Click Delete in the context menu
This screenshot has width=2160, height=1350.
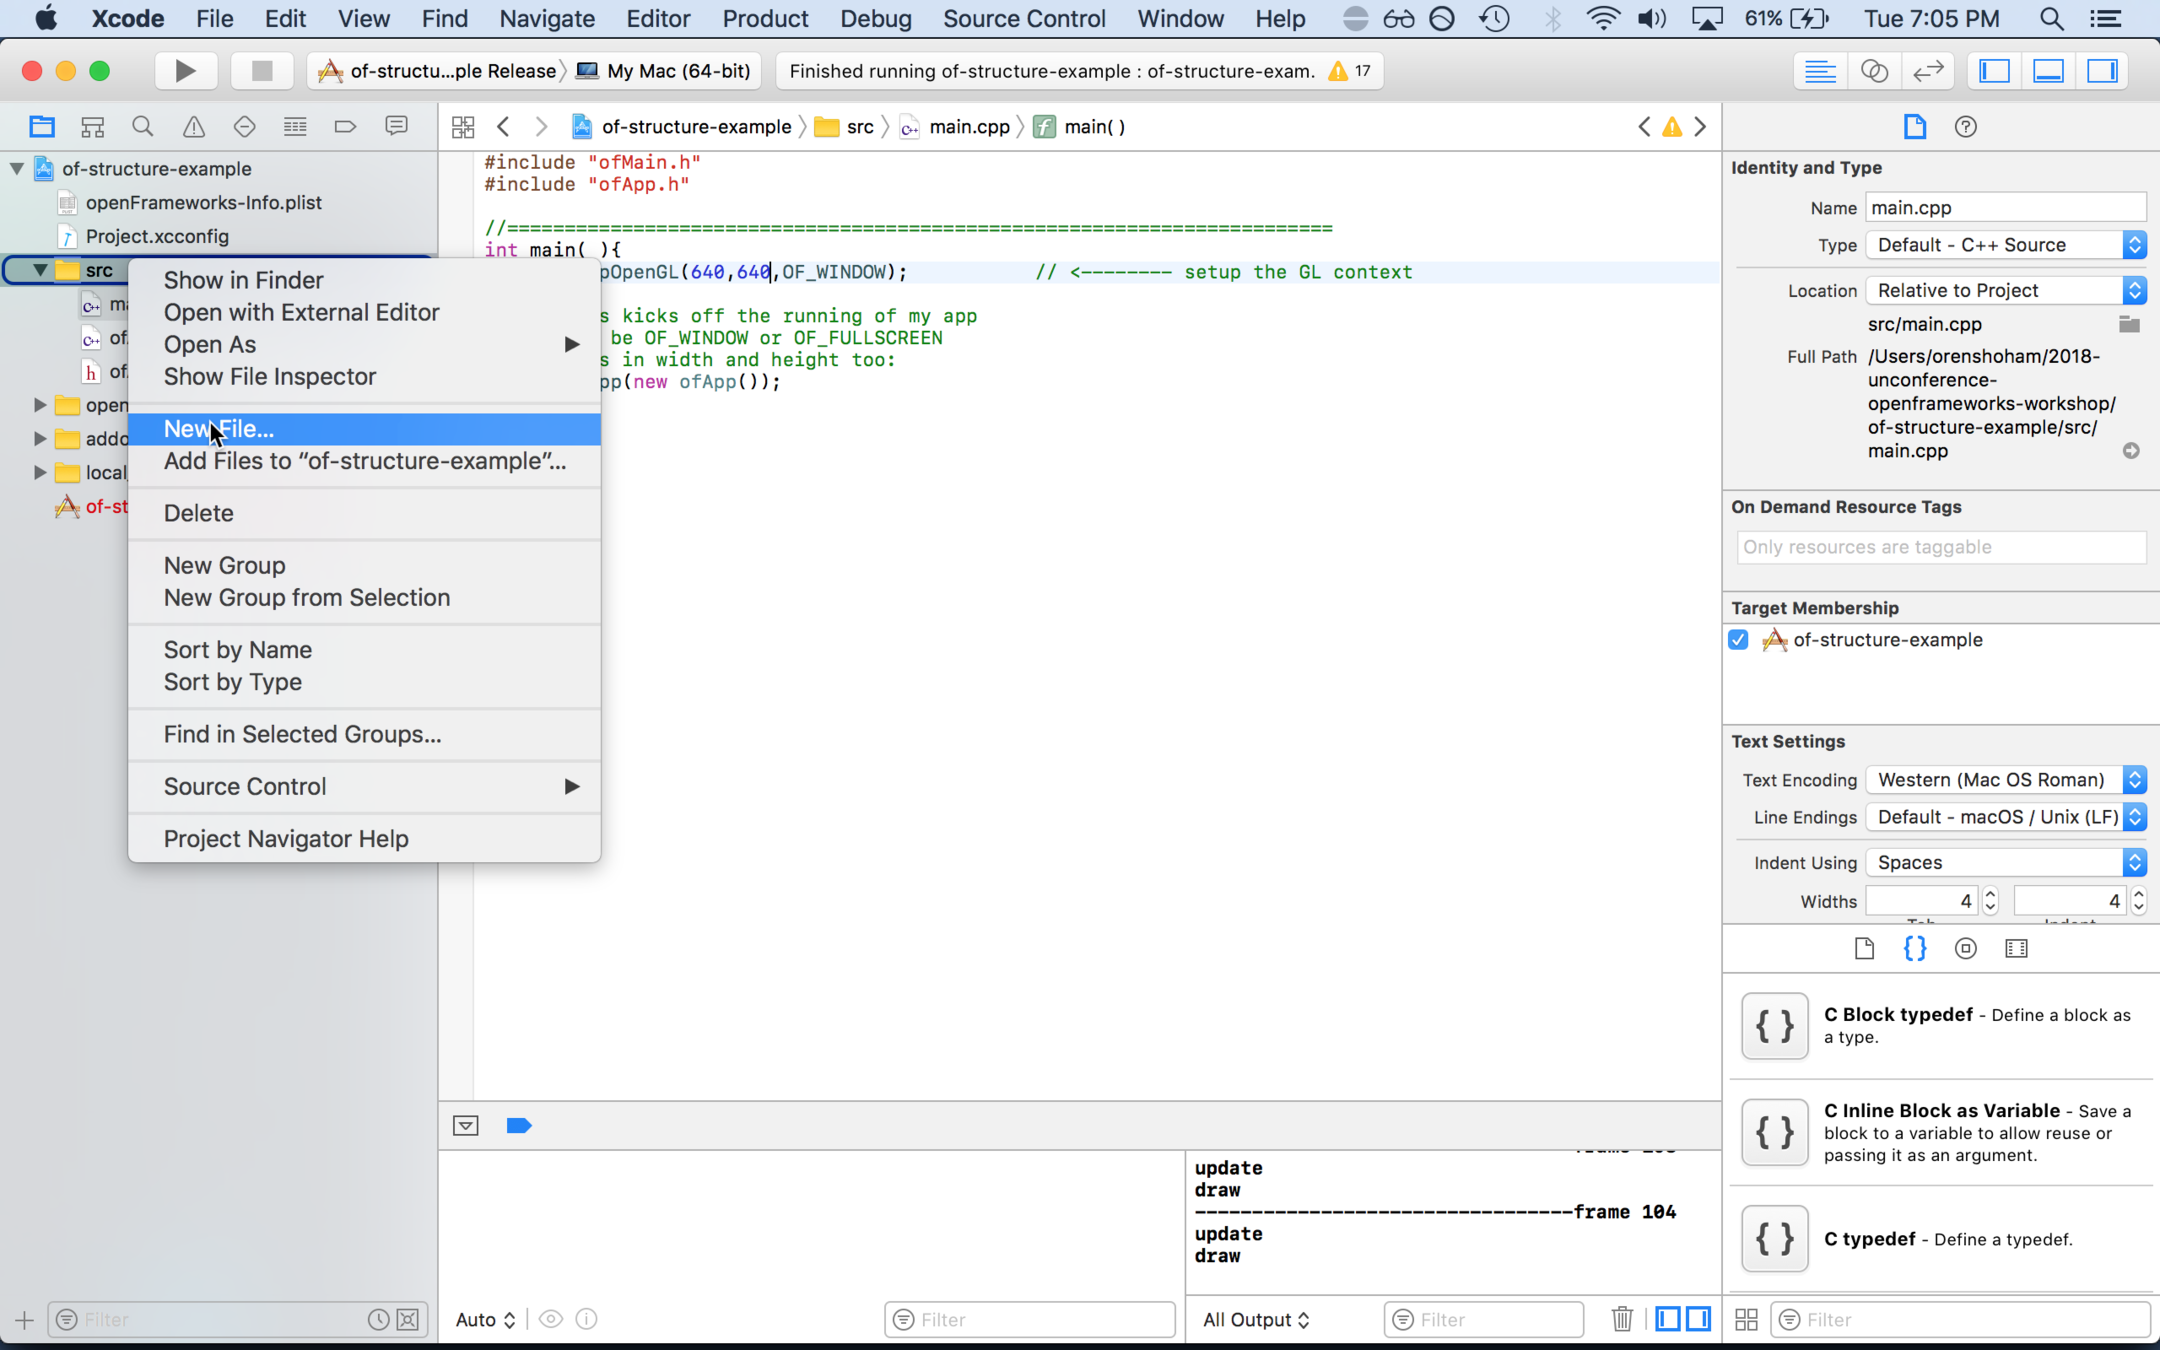(x=199, y=513)
